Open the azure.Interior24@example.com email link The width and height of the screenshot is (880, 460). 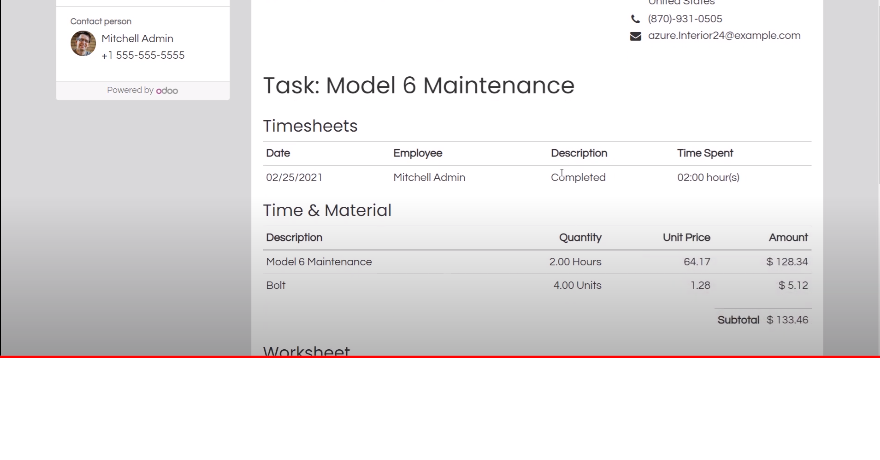[x=723, y=36]
